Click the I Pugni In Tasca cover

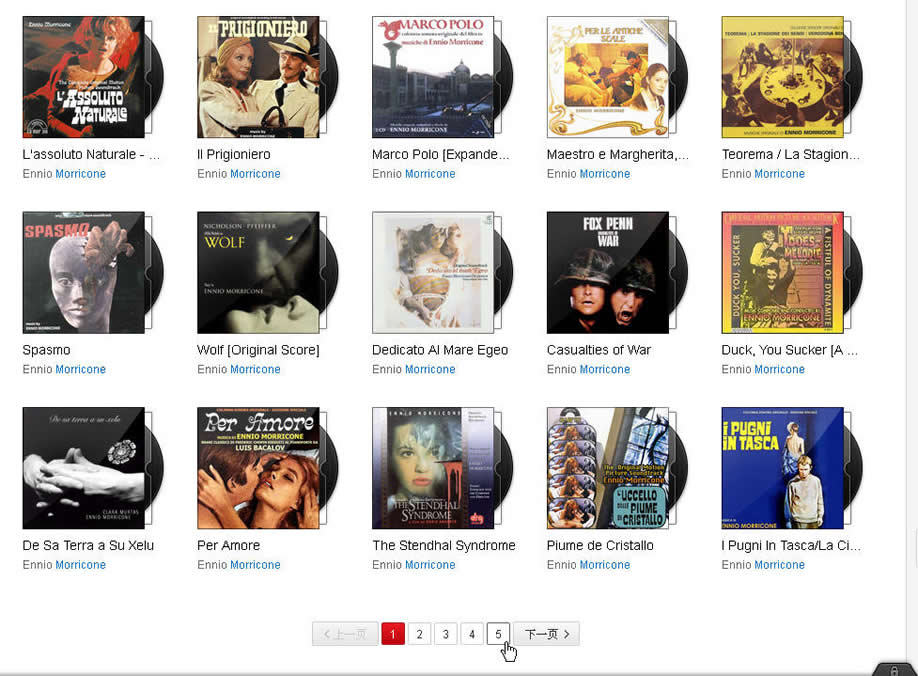pyautogui.click(x=782, y=468)
